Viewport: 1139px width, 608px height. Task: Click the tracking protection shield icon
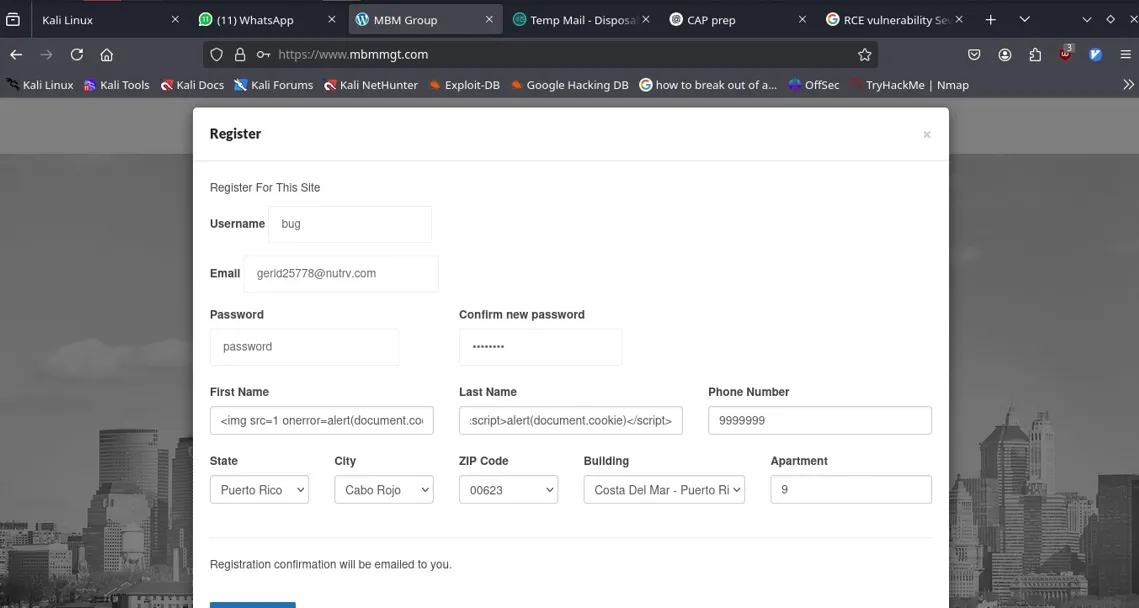216,55
